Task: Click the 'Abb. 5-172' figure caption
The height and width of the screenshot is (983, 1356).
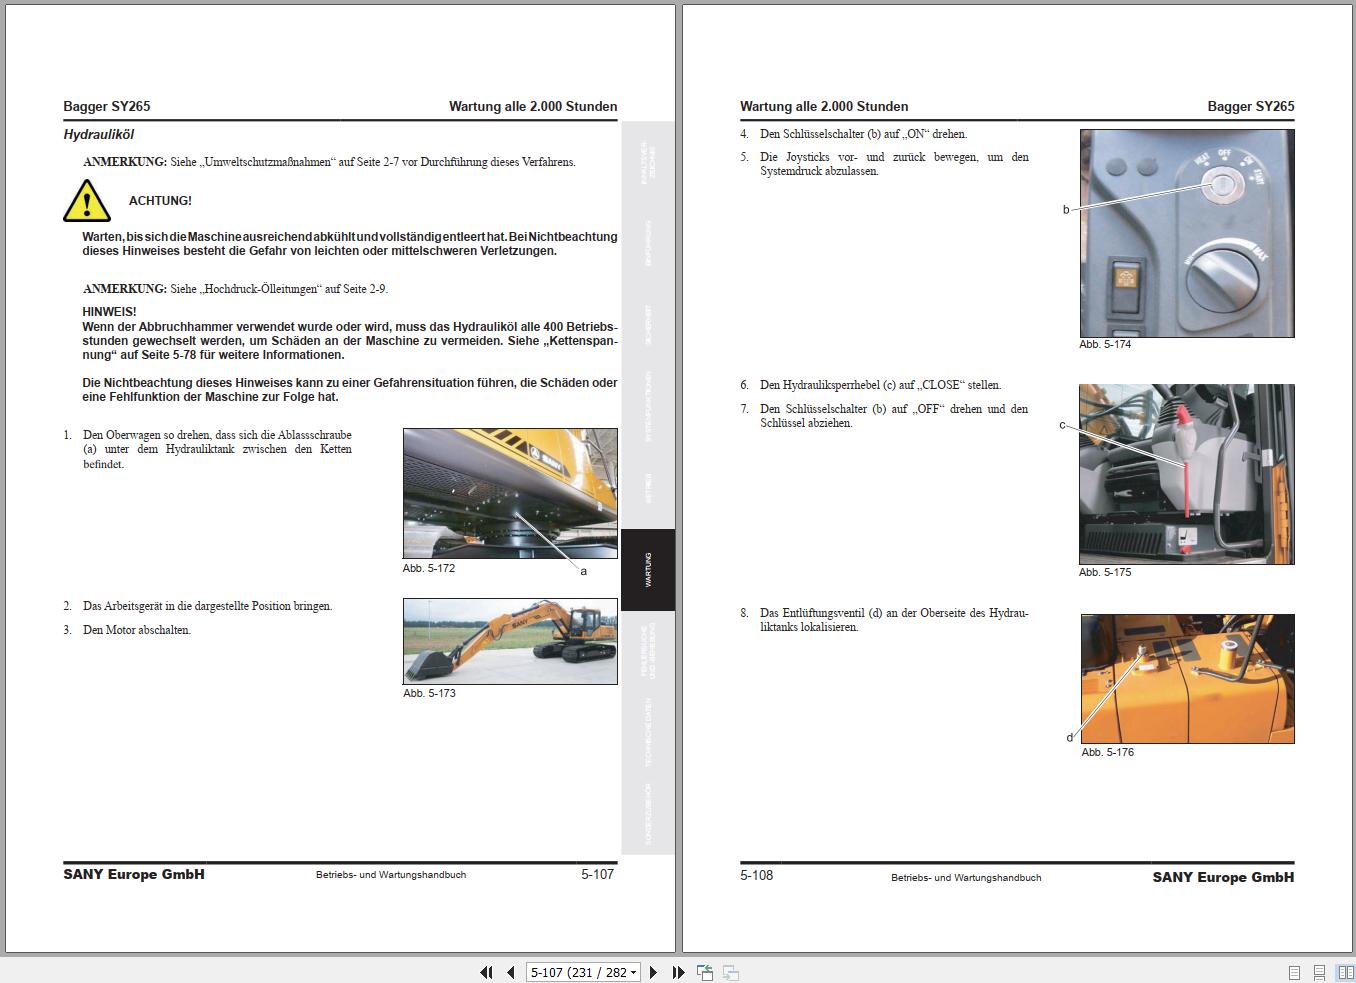Action: point(429,568)
